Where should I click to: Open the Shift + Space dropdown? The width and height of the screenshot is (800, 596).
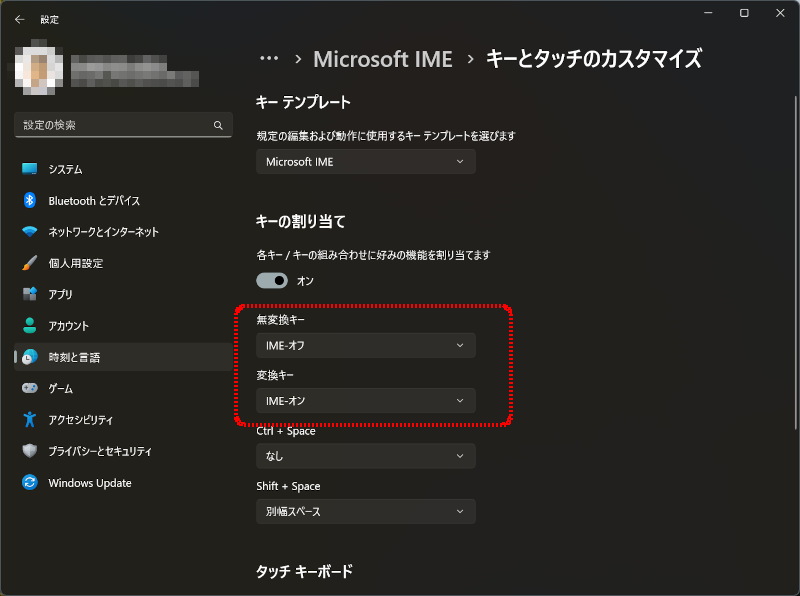[366, 511]
